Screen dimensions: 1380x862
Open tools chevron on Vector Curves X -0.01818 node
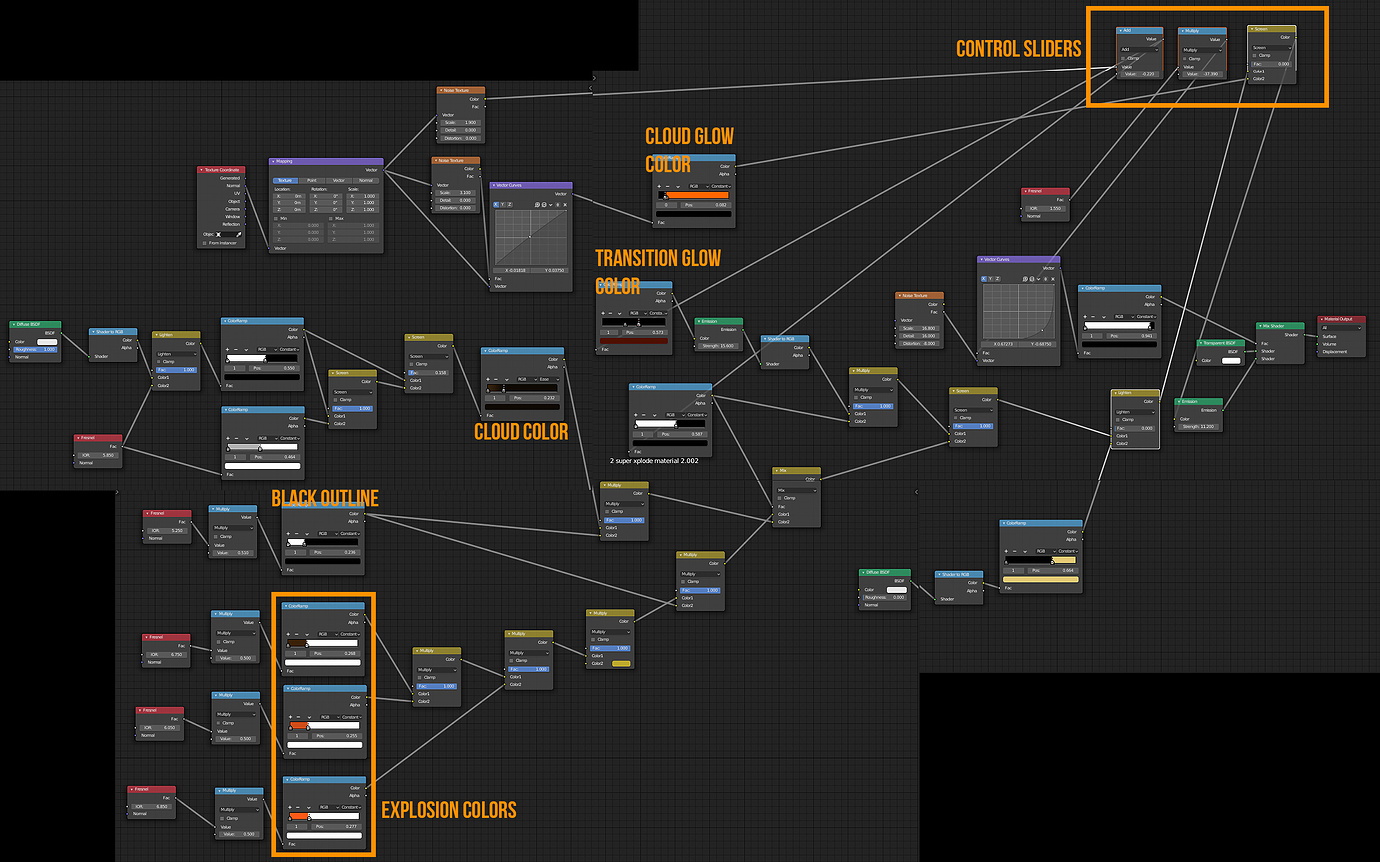pyautogui.click(x=551, y=205)
